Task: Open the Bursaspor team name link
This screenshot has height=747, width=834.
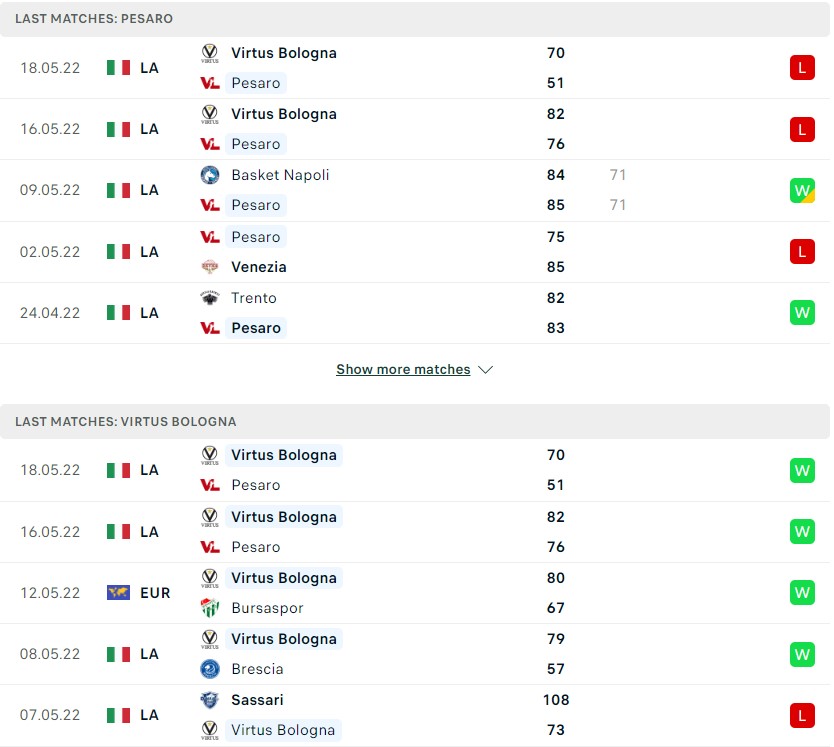Action: tap(267, 608)
